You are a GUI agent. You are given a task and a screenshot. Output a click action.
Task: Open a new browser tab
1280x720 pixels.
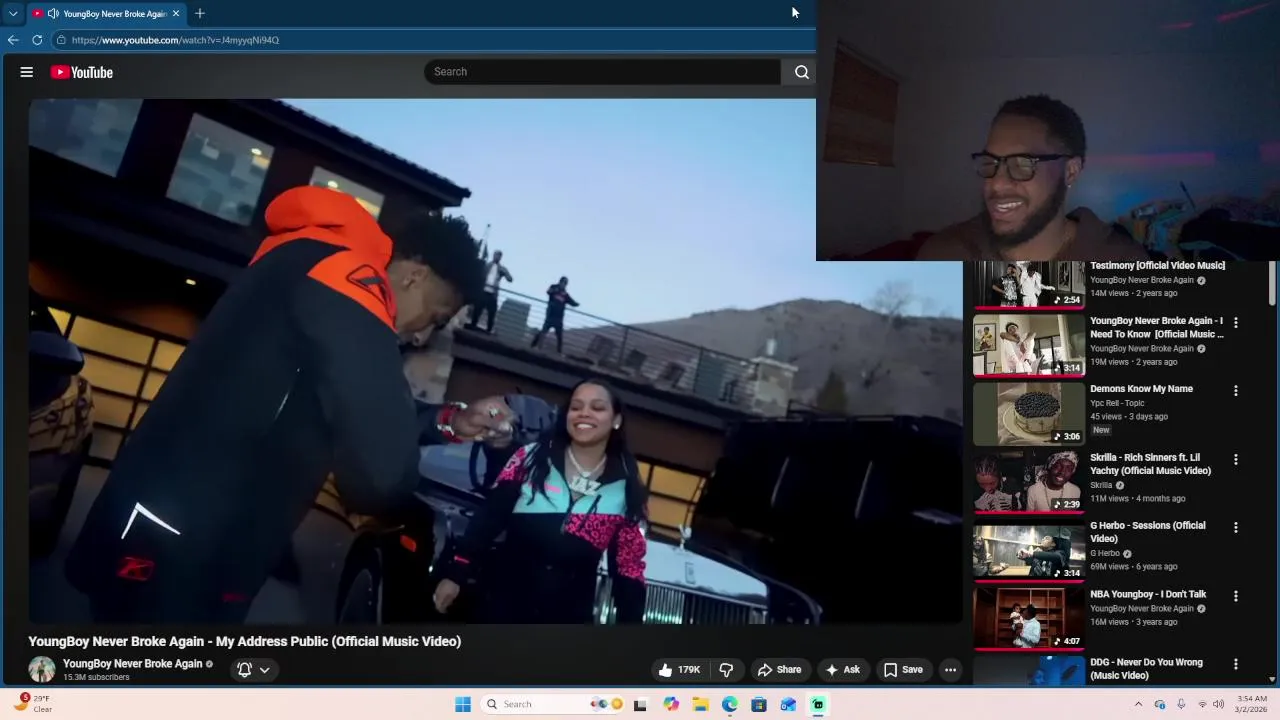pyautogui.click(x=200, y=13)
